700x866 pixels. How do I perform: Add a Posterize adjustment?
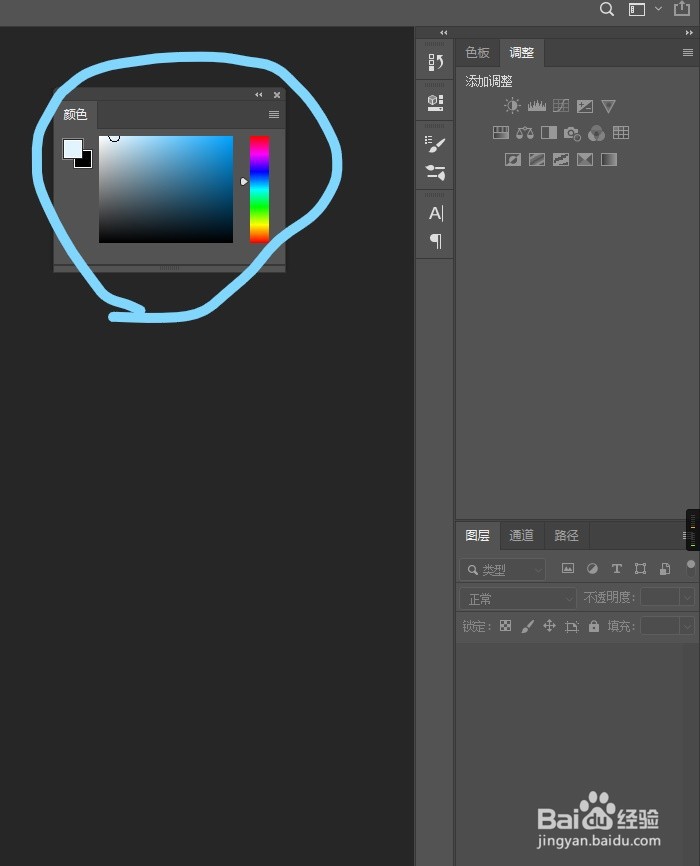536,160
